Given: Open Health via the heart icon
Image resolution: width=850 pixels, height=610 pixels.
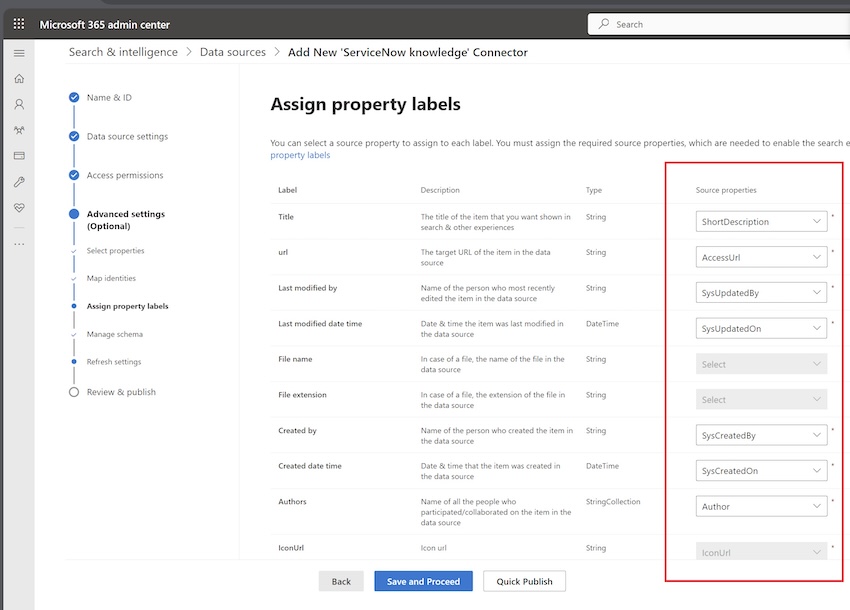Looking at the screenshot, I should [x=17, y=207].
